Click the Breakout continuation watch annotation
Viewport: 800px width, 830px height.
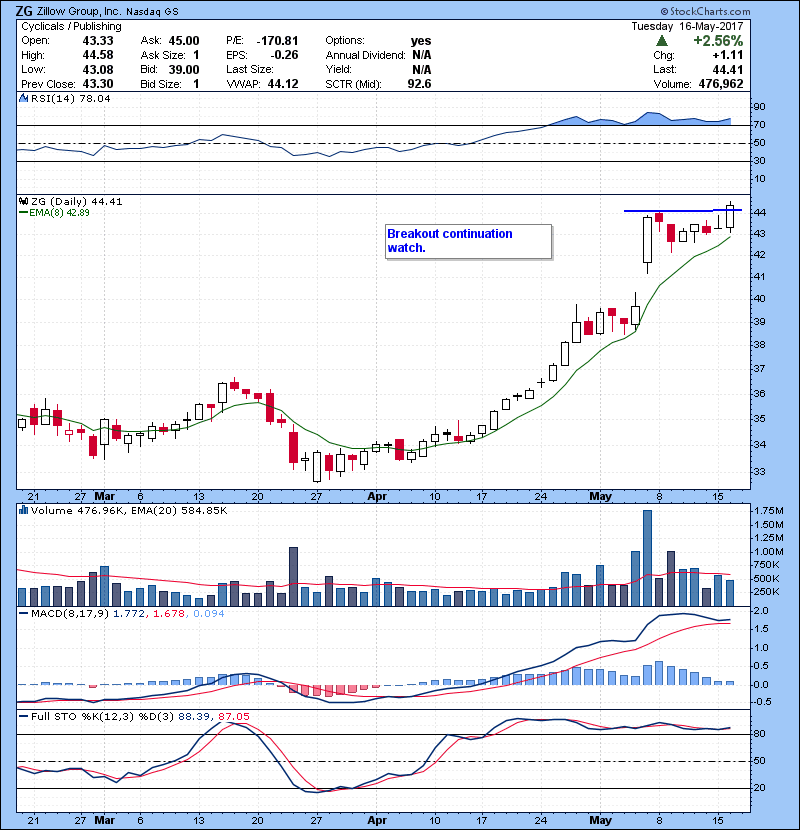469,241
